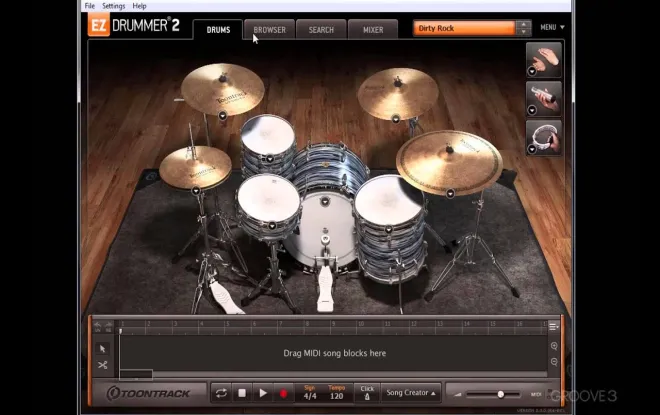Hit the hi-hat cymbal
Screen dimensions: 660x415
click(195, 167)
